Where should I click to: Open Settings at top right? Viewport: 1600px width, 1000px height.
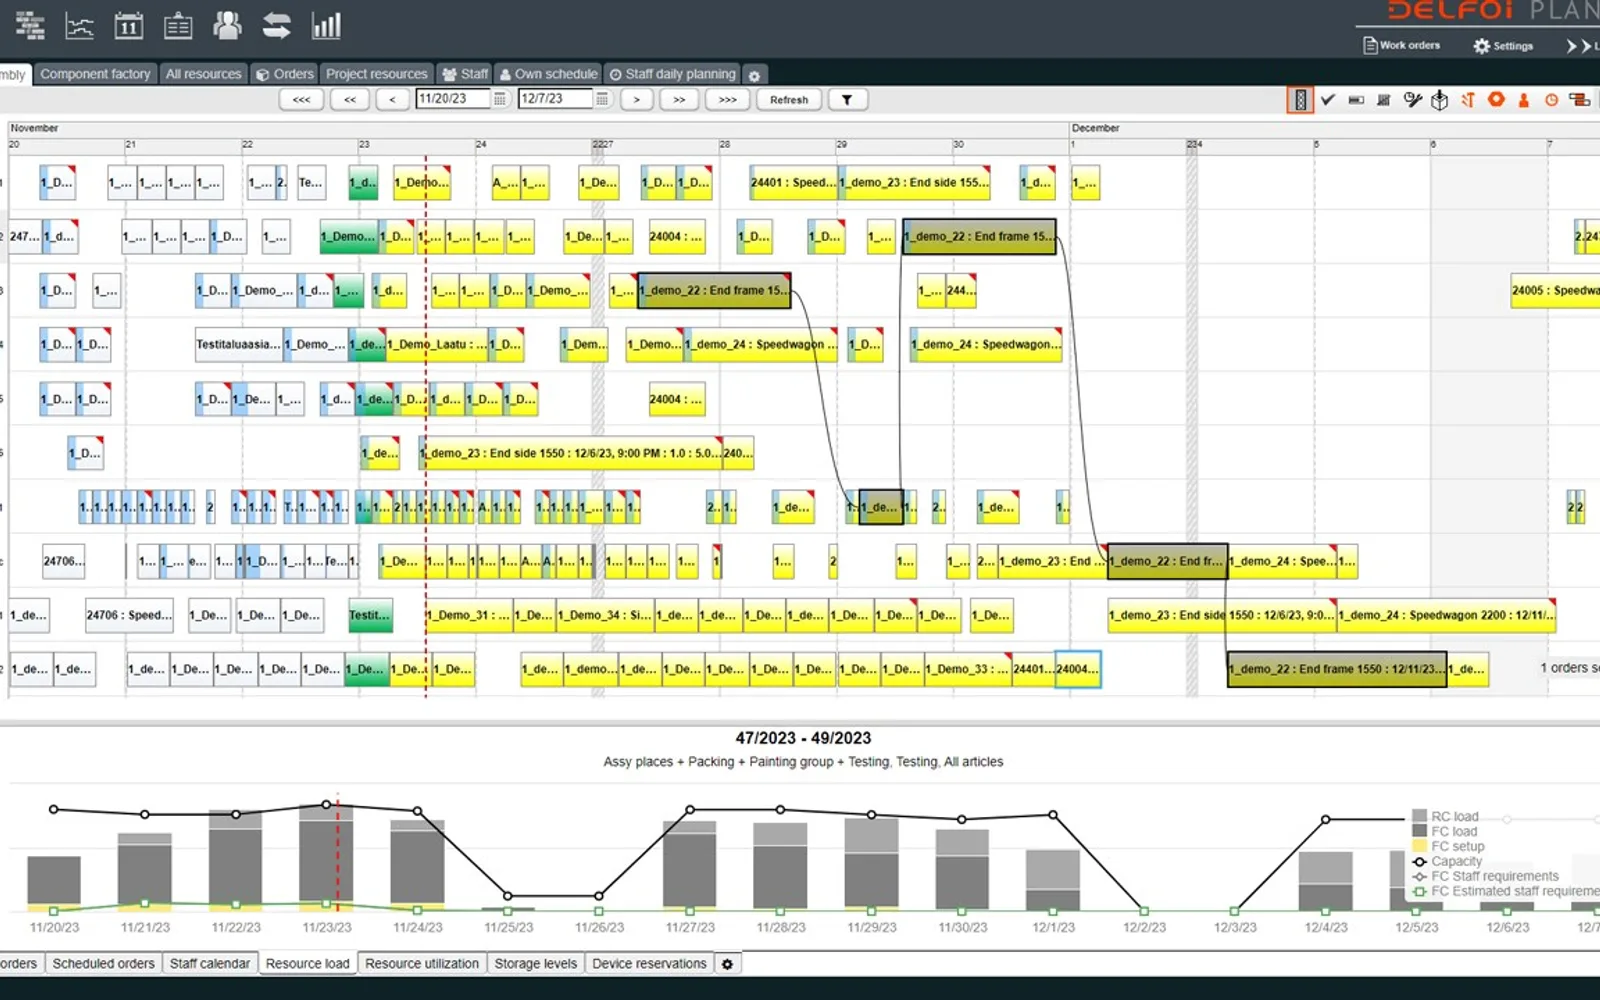pos(1503,46)
